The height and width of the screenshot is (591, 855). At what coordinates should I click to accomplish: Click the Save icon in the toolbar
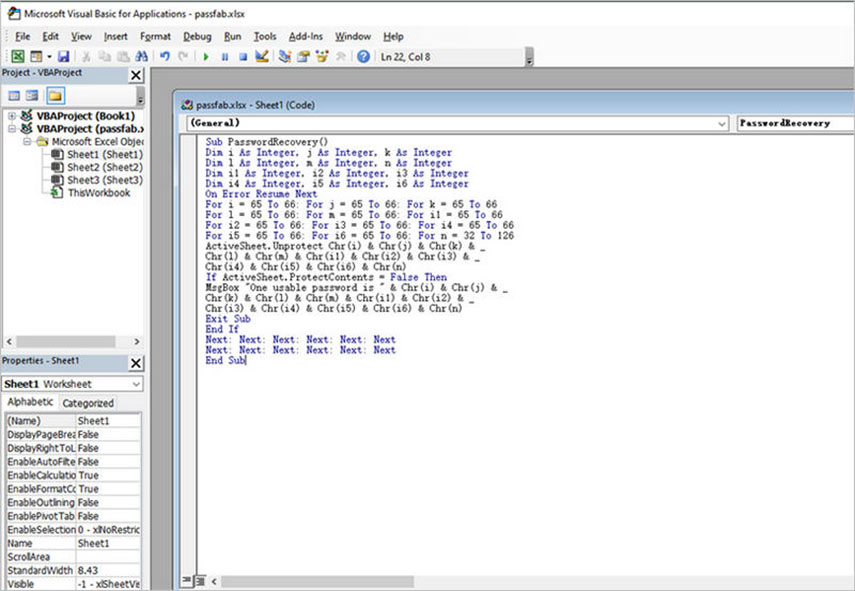(x=63, y=57)
